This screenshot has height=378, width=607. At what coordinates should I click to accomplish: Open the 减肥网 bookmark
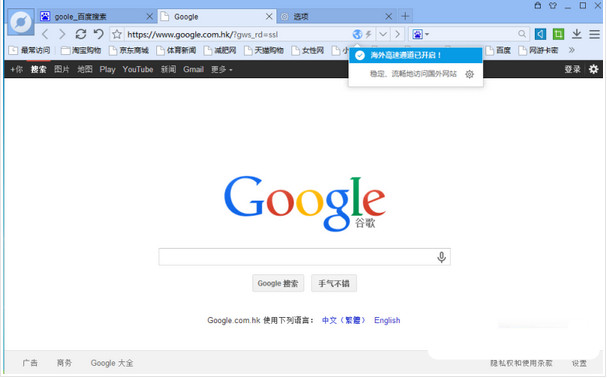[x=220, y=50]
